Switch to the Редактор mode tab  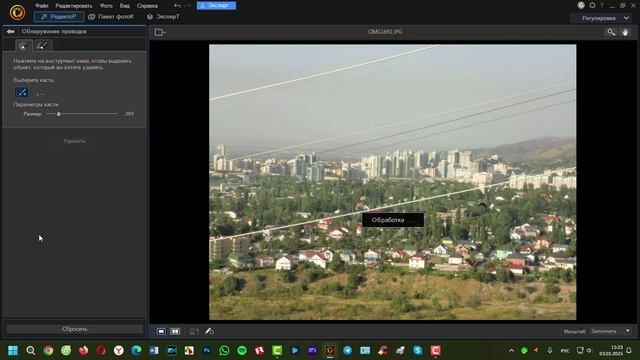[59, 17]
